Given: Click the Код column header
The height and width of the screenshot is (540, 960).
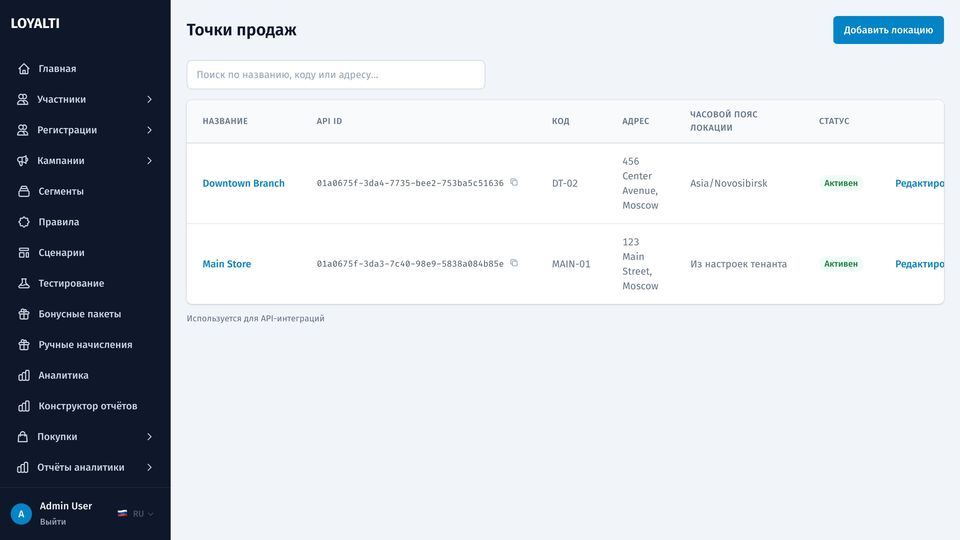Looking at the screenshot, I should (x=560, y=121).
